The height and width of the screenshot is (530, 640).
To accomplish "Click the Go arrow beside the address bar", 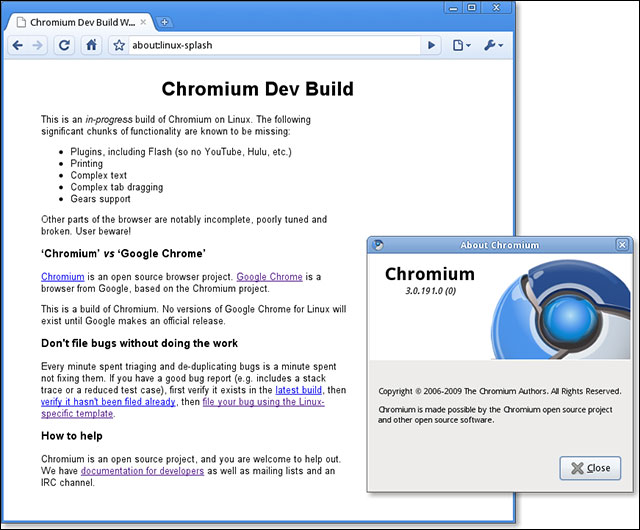I will point(431,45).
